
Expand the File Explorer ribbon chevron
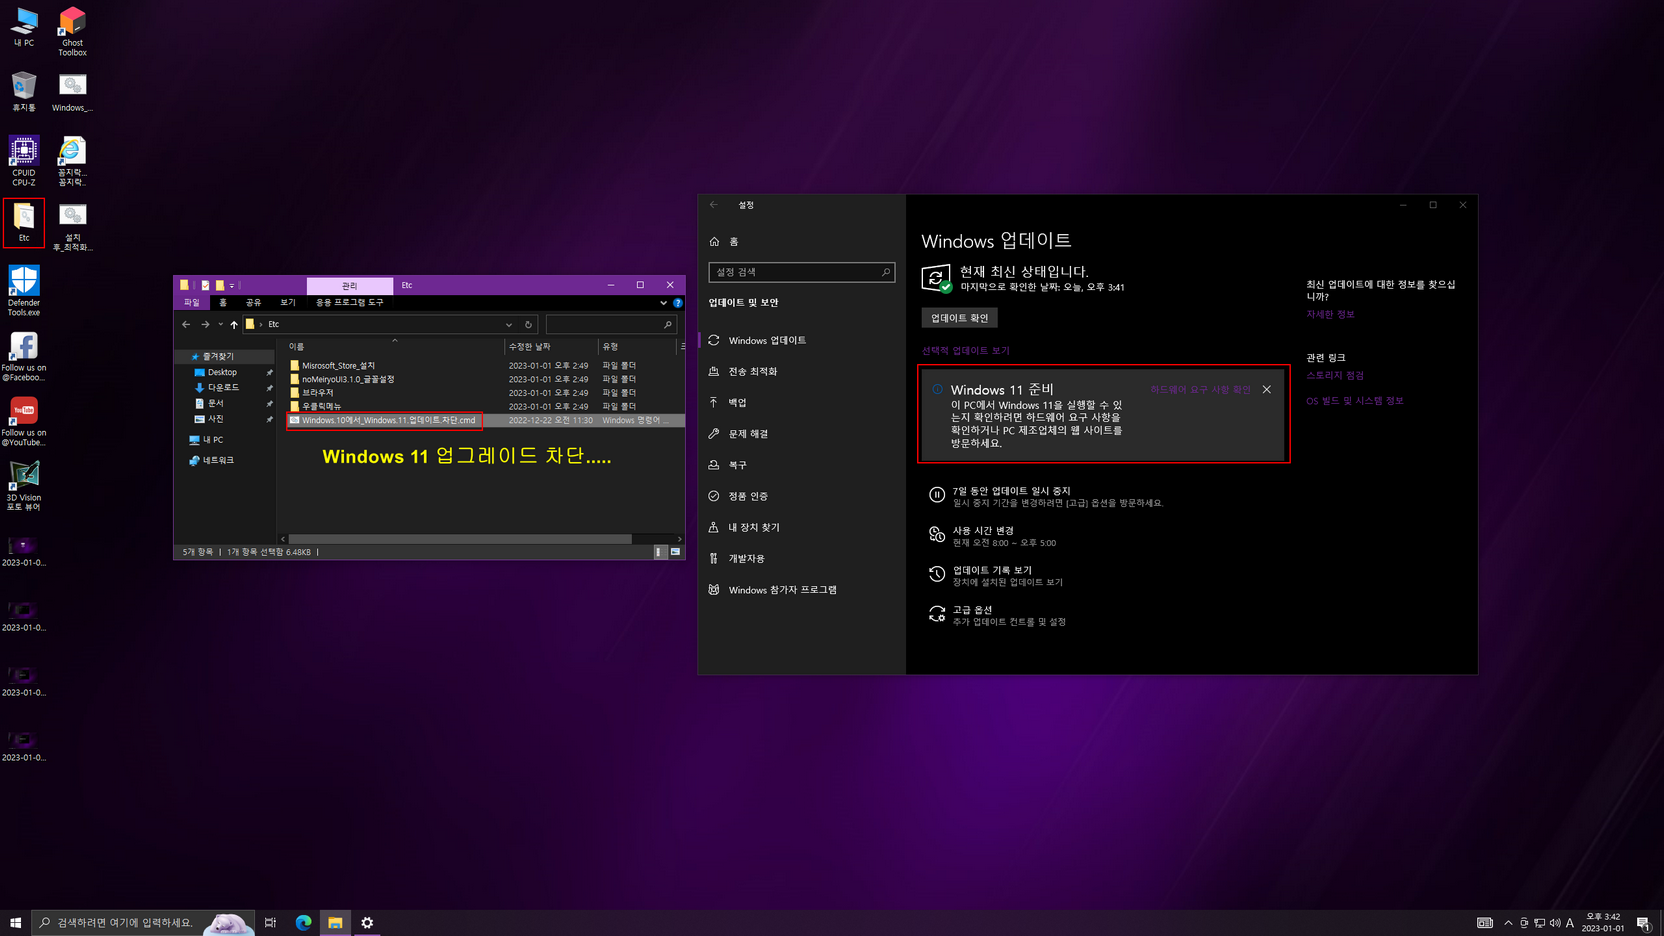click(x=663, y=303)
